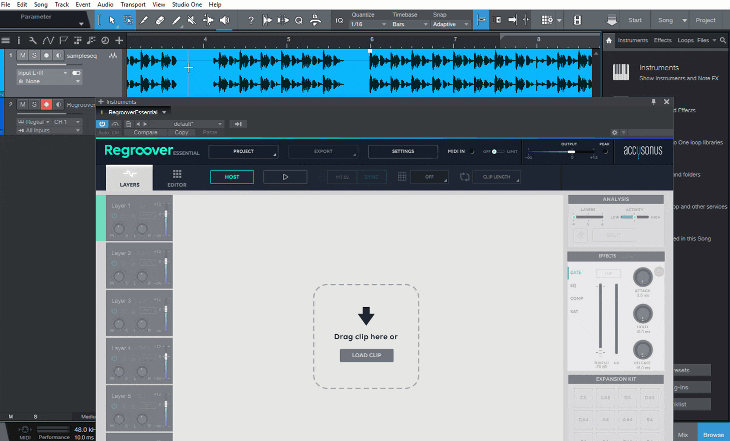This screenshot has width=730, height=441.
Task: Click the Q quantize icon in toolbar
Action: [299, 20]
